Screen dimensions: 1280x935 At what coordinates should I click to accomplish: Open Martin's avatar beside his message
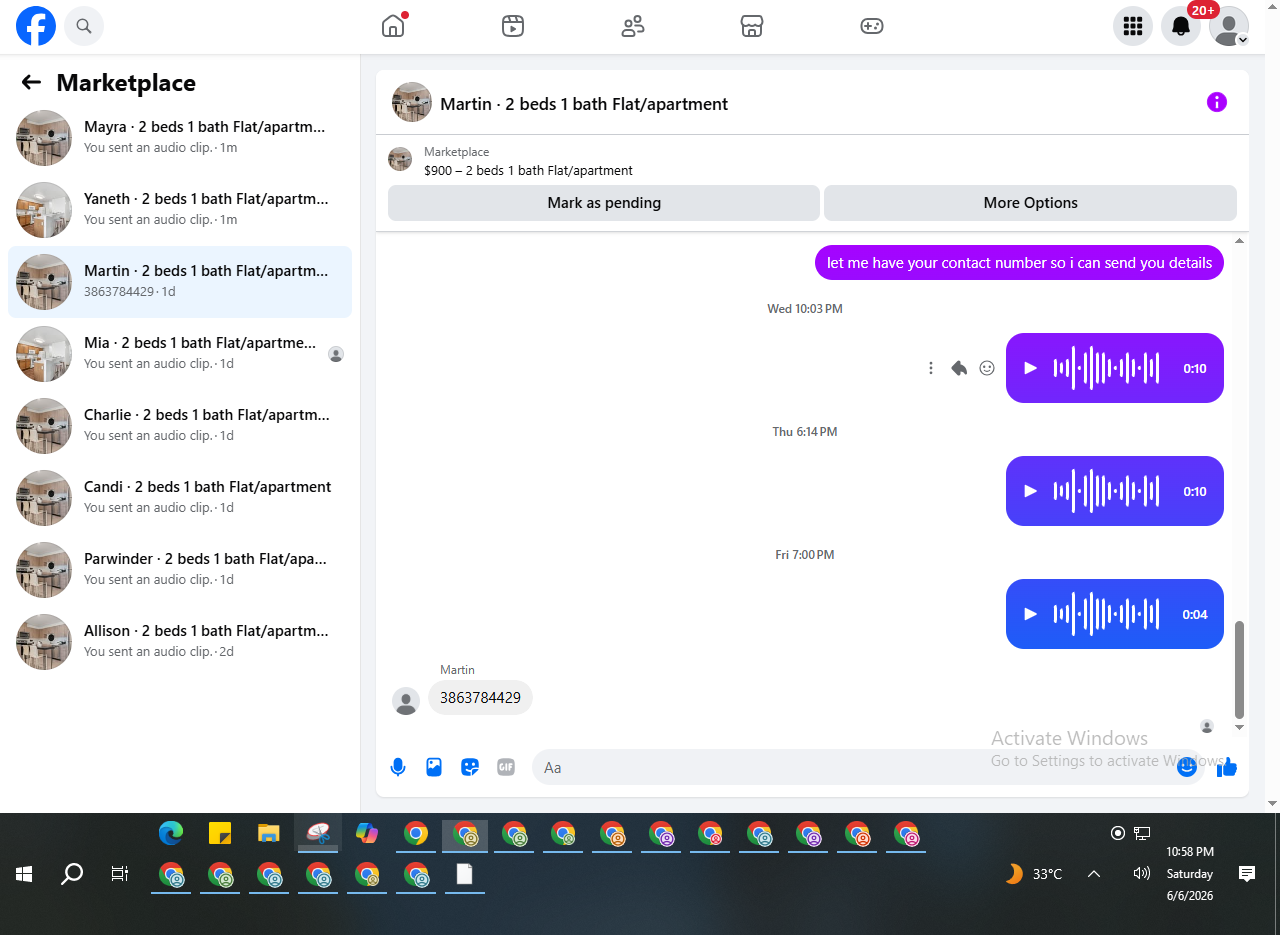406,701
